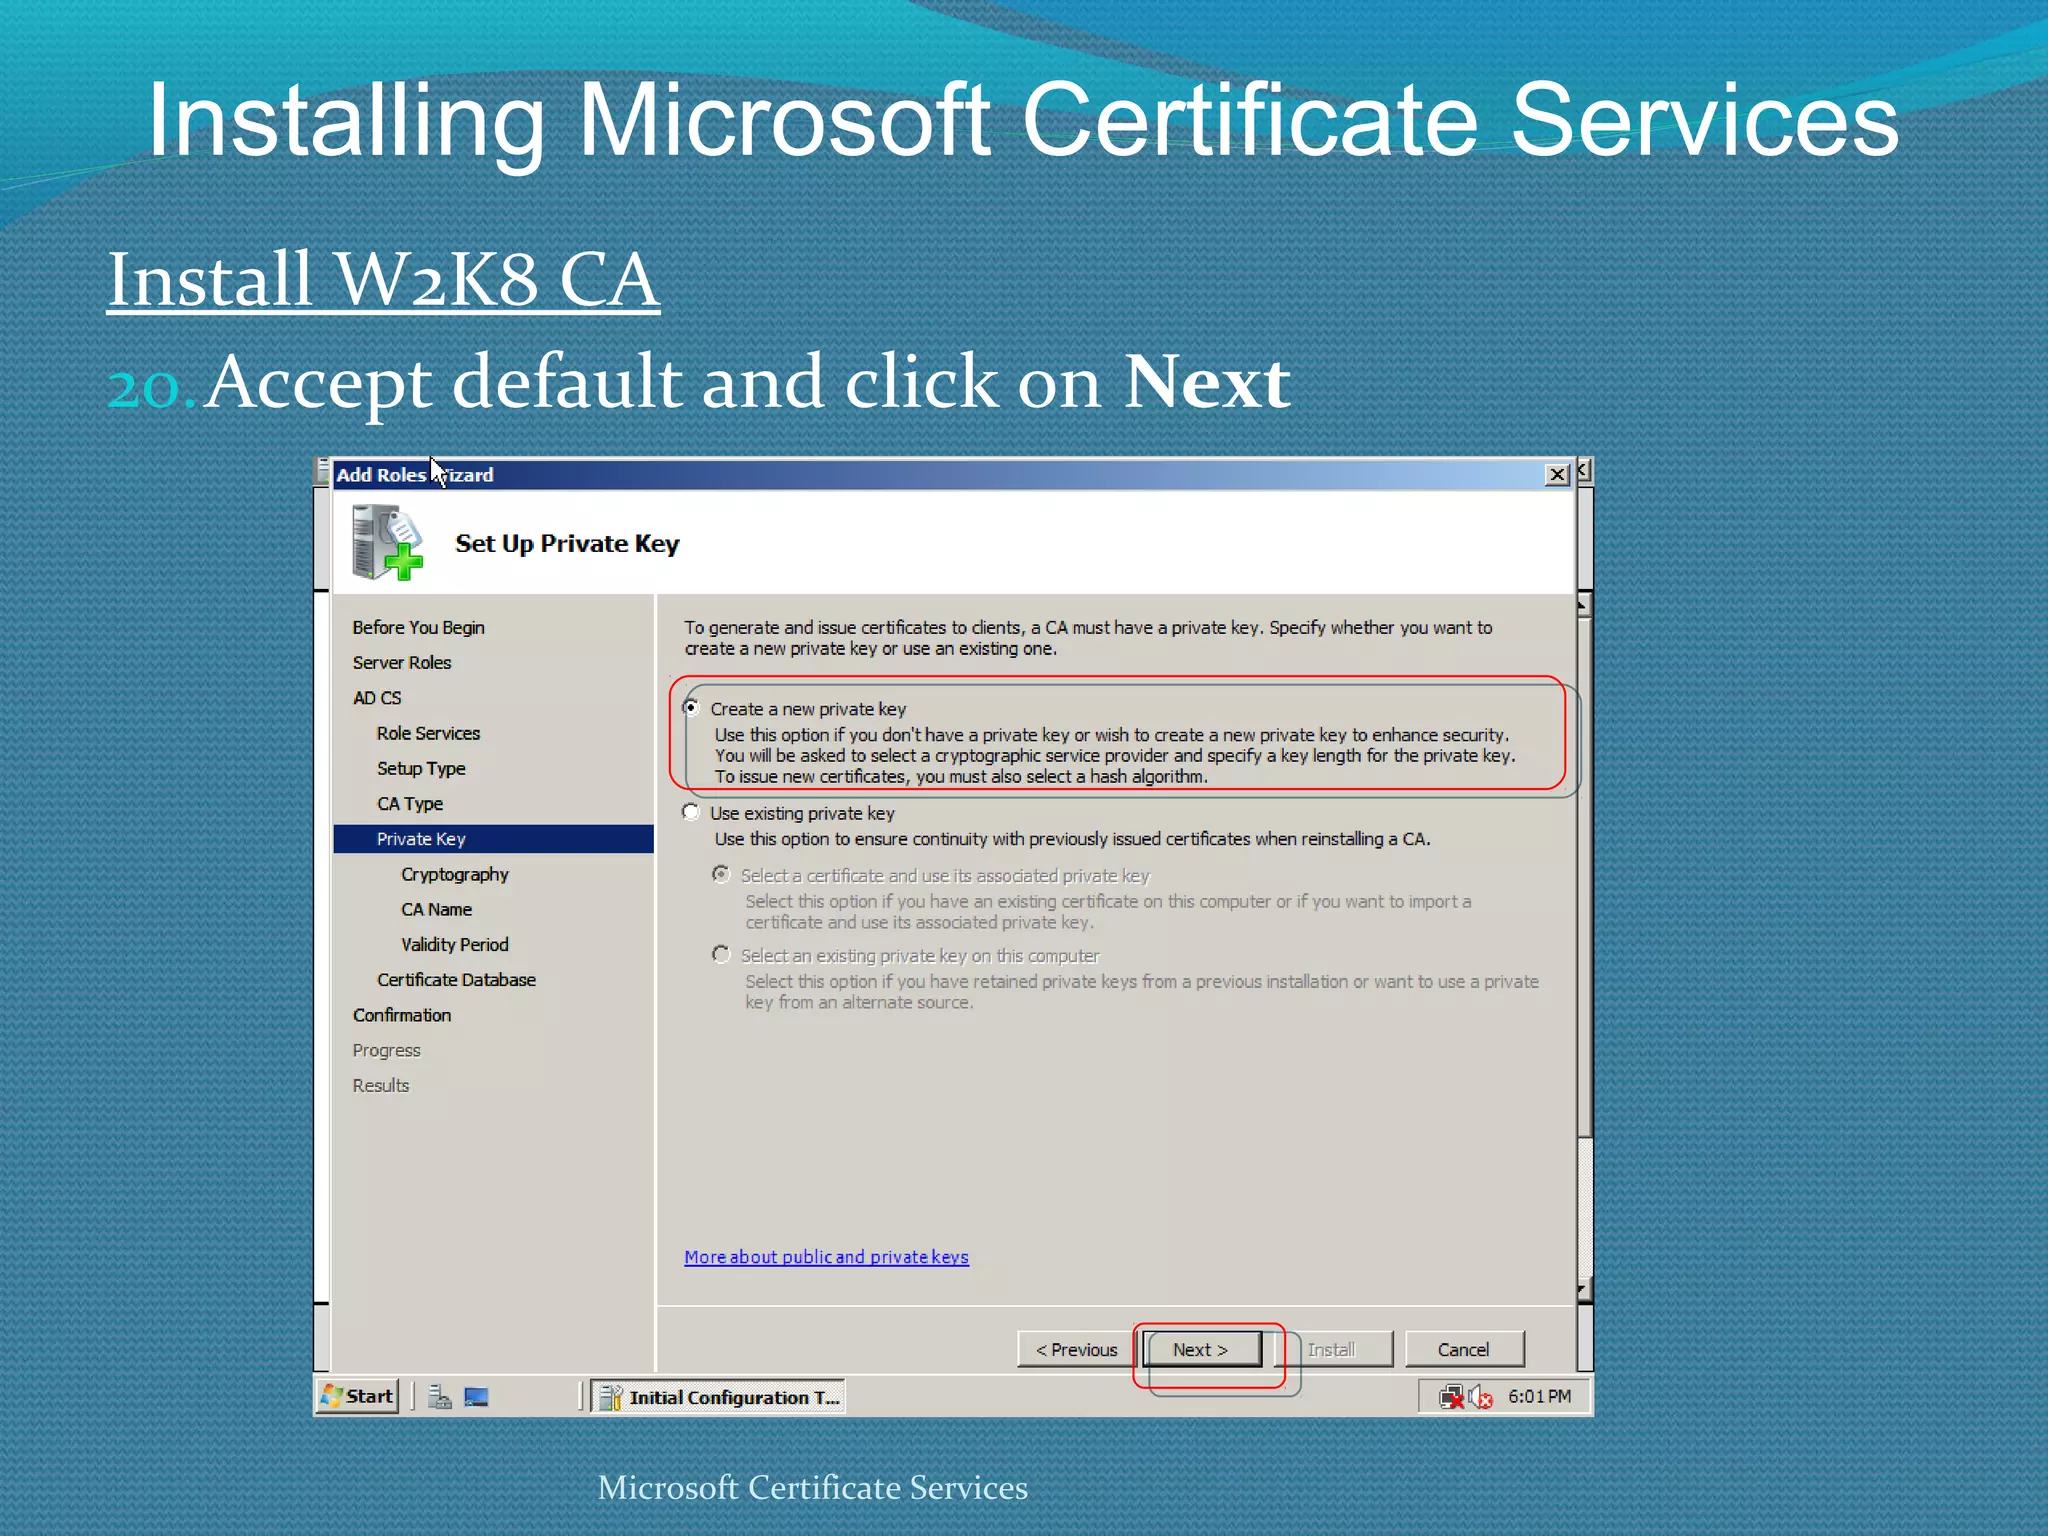Image resolution: width=2048 pixels, height=1536 pixels.
Task: Click the muted volume tray icon
Action: [1481, 1397]
